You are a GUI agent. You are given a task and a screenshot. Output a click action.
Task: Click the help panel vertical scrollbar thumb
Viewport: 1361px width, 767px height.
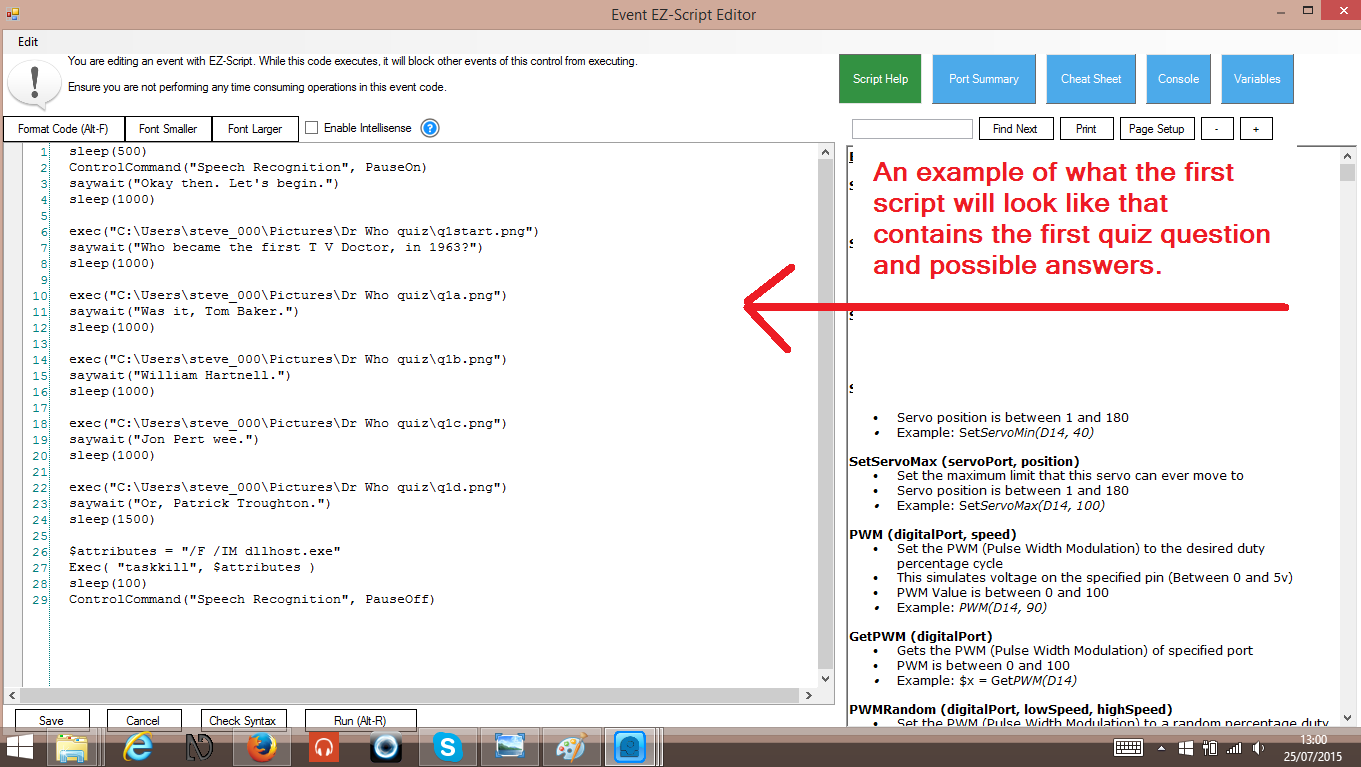[x=1347, y=172]
